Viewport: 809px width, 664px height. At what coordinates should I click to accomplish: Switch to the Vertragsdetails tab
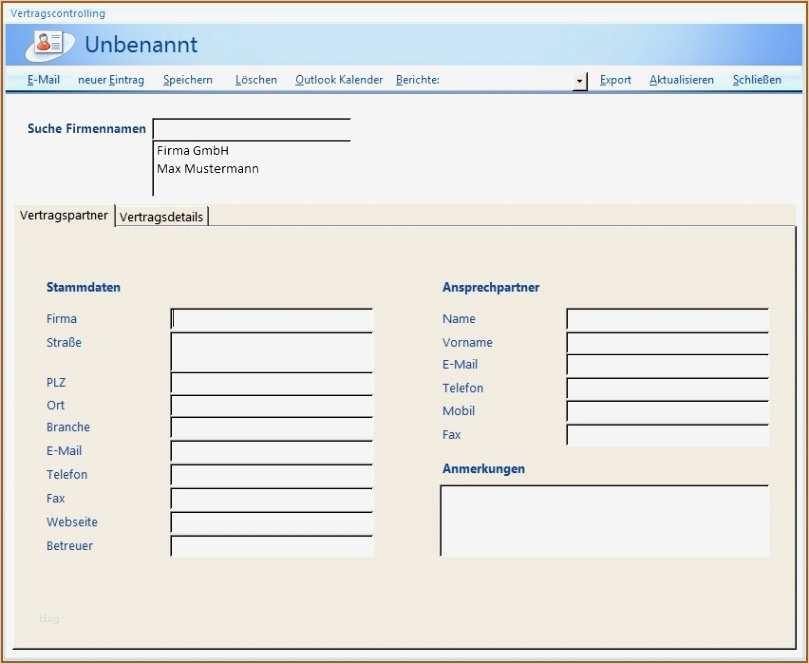coord(161,217)
